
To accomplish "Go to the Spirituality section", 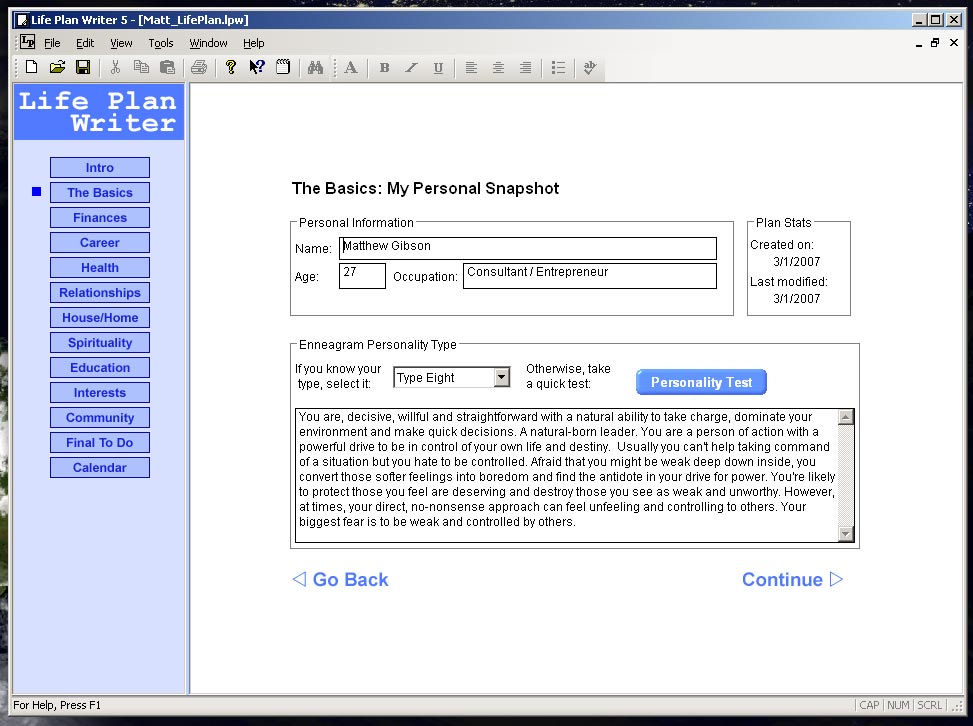I will 100,343.
